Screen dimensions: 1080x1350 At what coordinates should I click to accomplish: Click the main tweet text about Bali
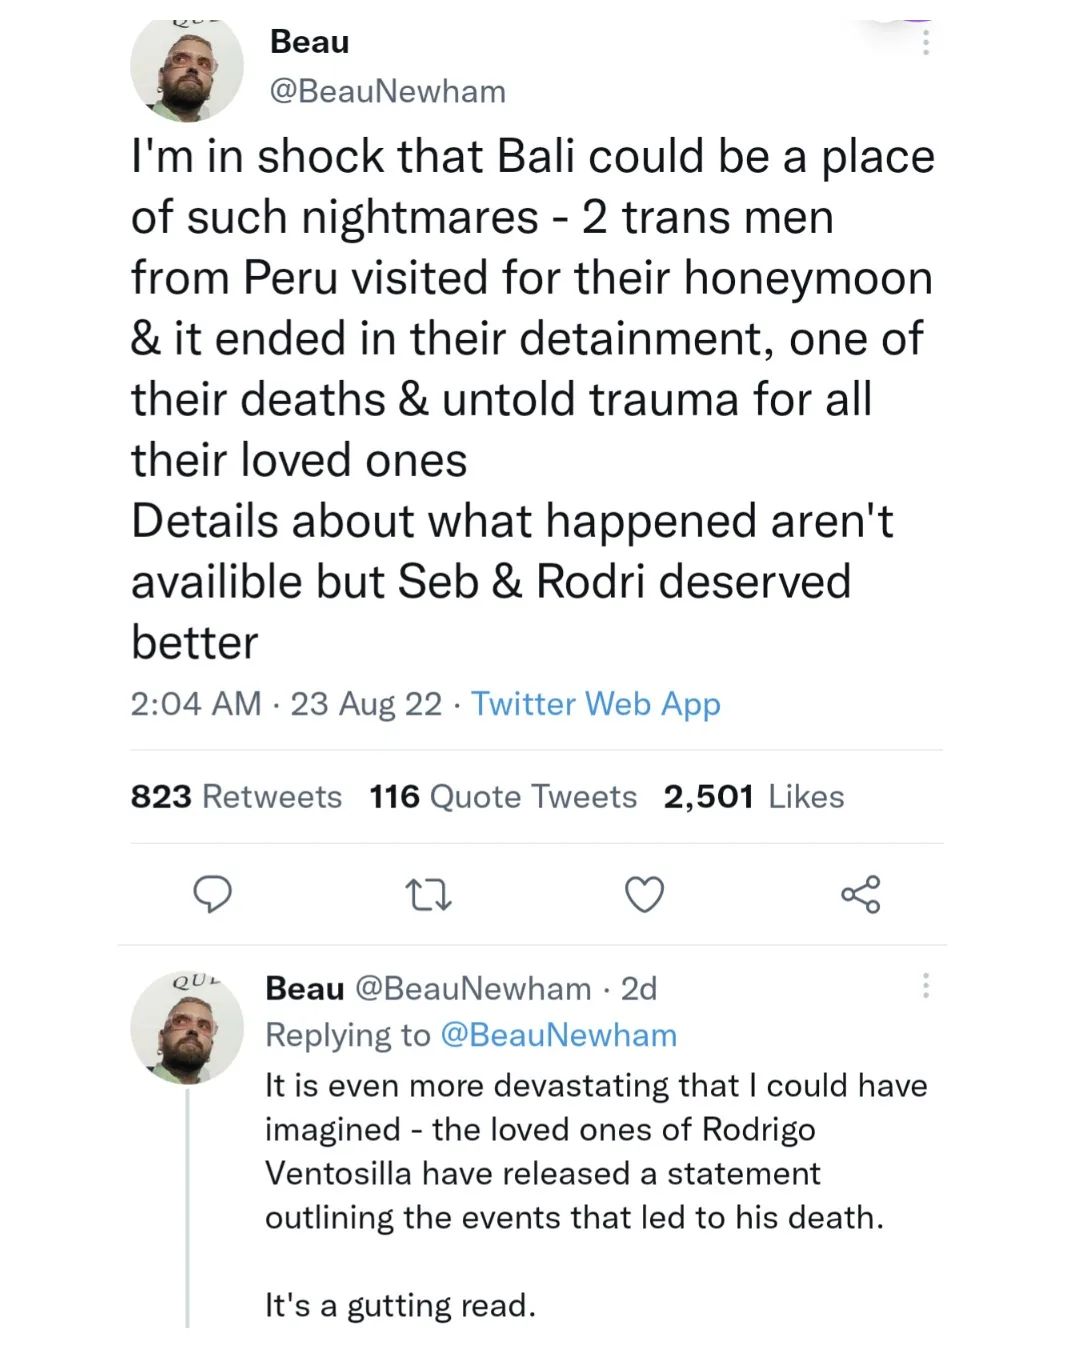click(x=530, y=398)
